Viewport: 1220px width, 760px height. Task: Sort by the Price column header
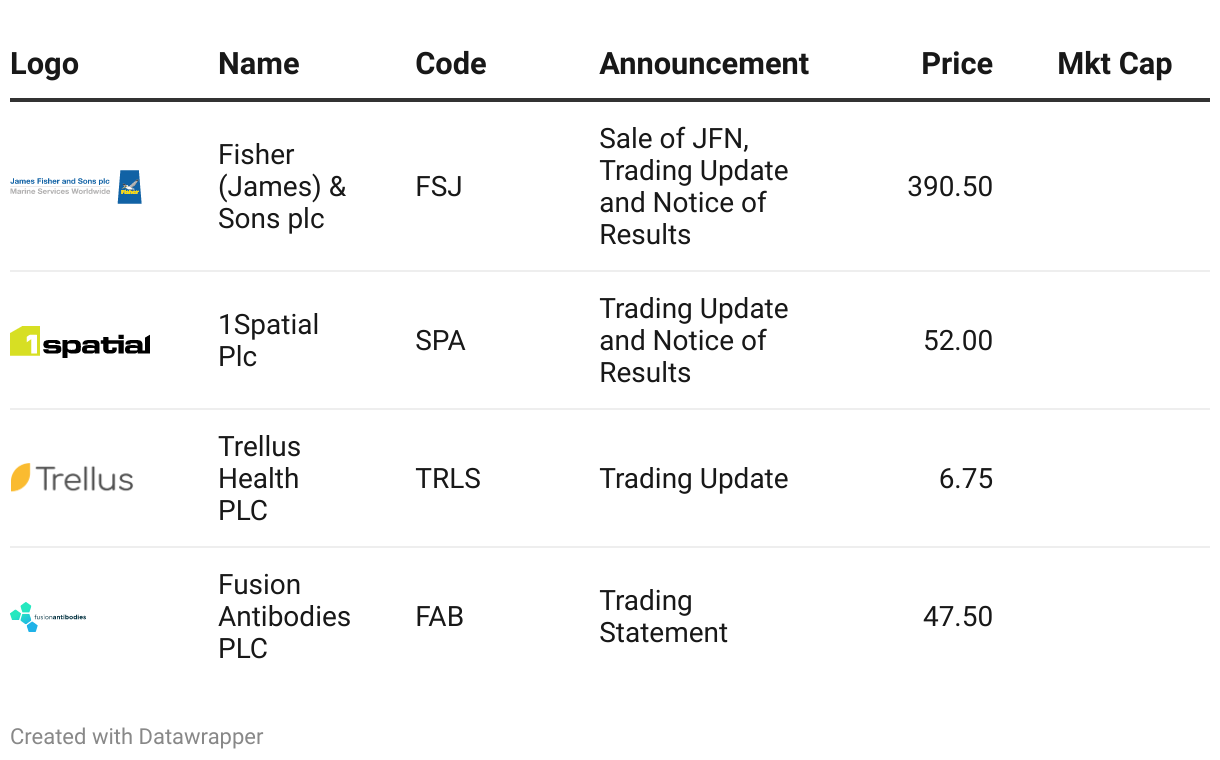point(956,64)
